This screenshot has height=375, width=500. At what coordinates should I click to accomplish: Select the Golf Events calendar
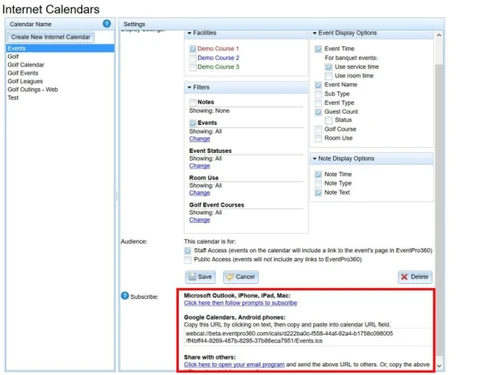(60, 73)
